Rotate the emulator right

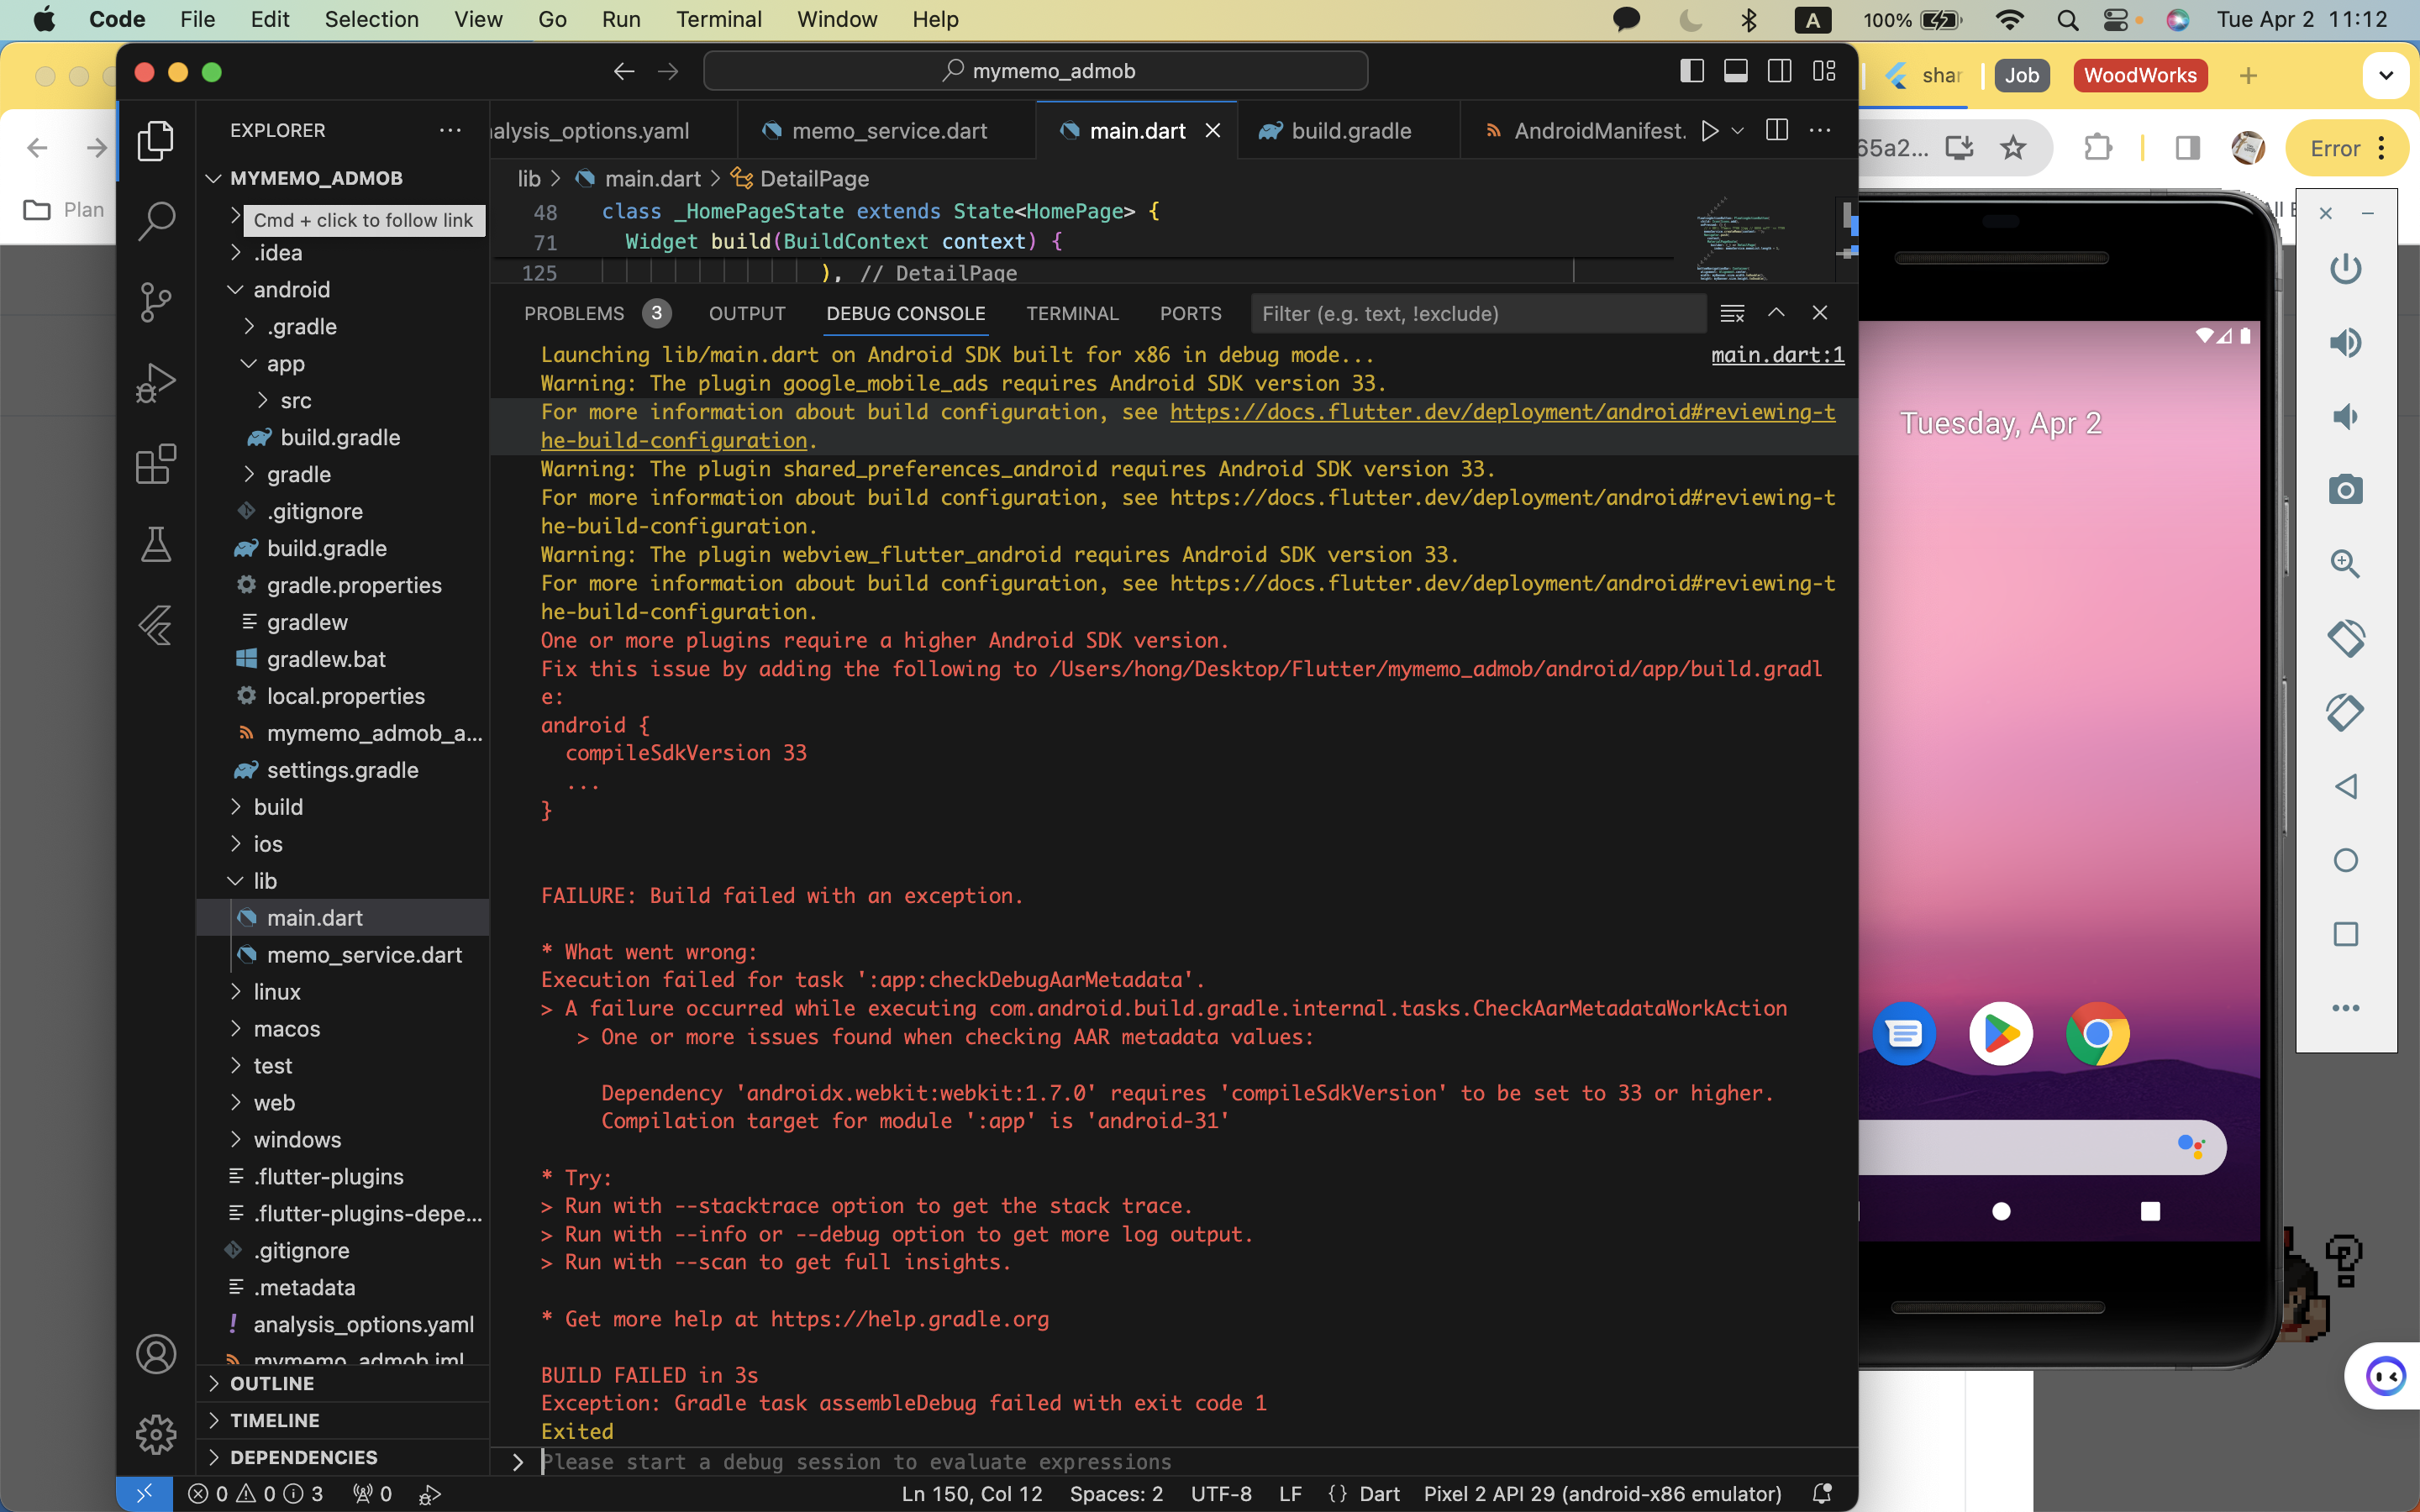point(2345,712)
